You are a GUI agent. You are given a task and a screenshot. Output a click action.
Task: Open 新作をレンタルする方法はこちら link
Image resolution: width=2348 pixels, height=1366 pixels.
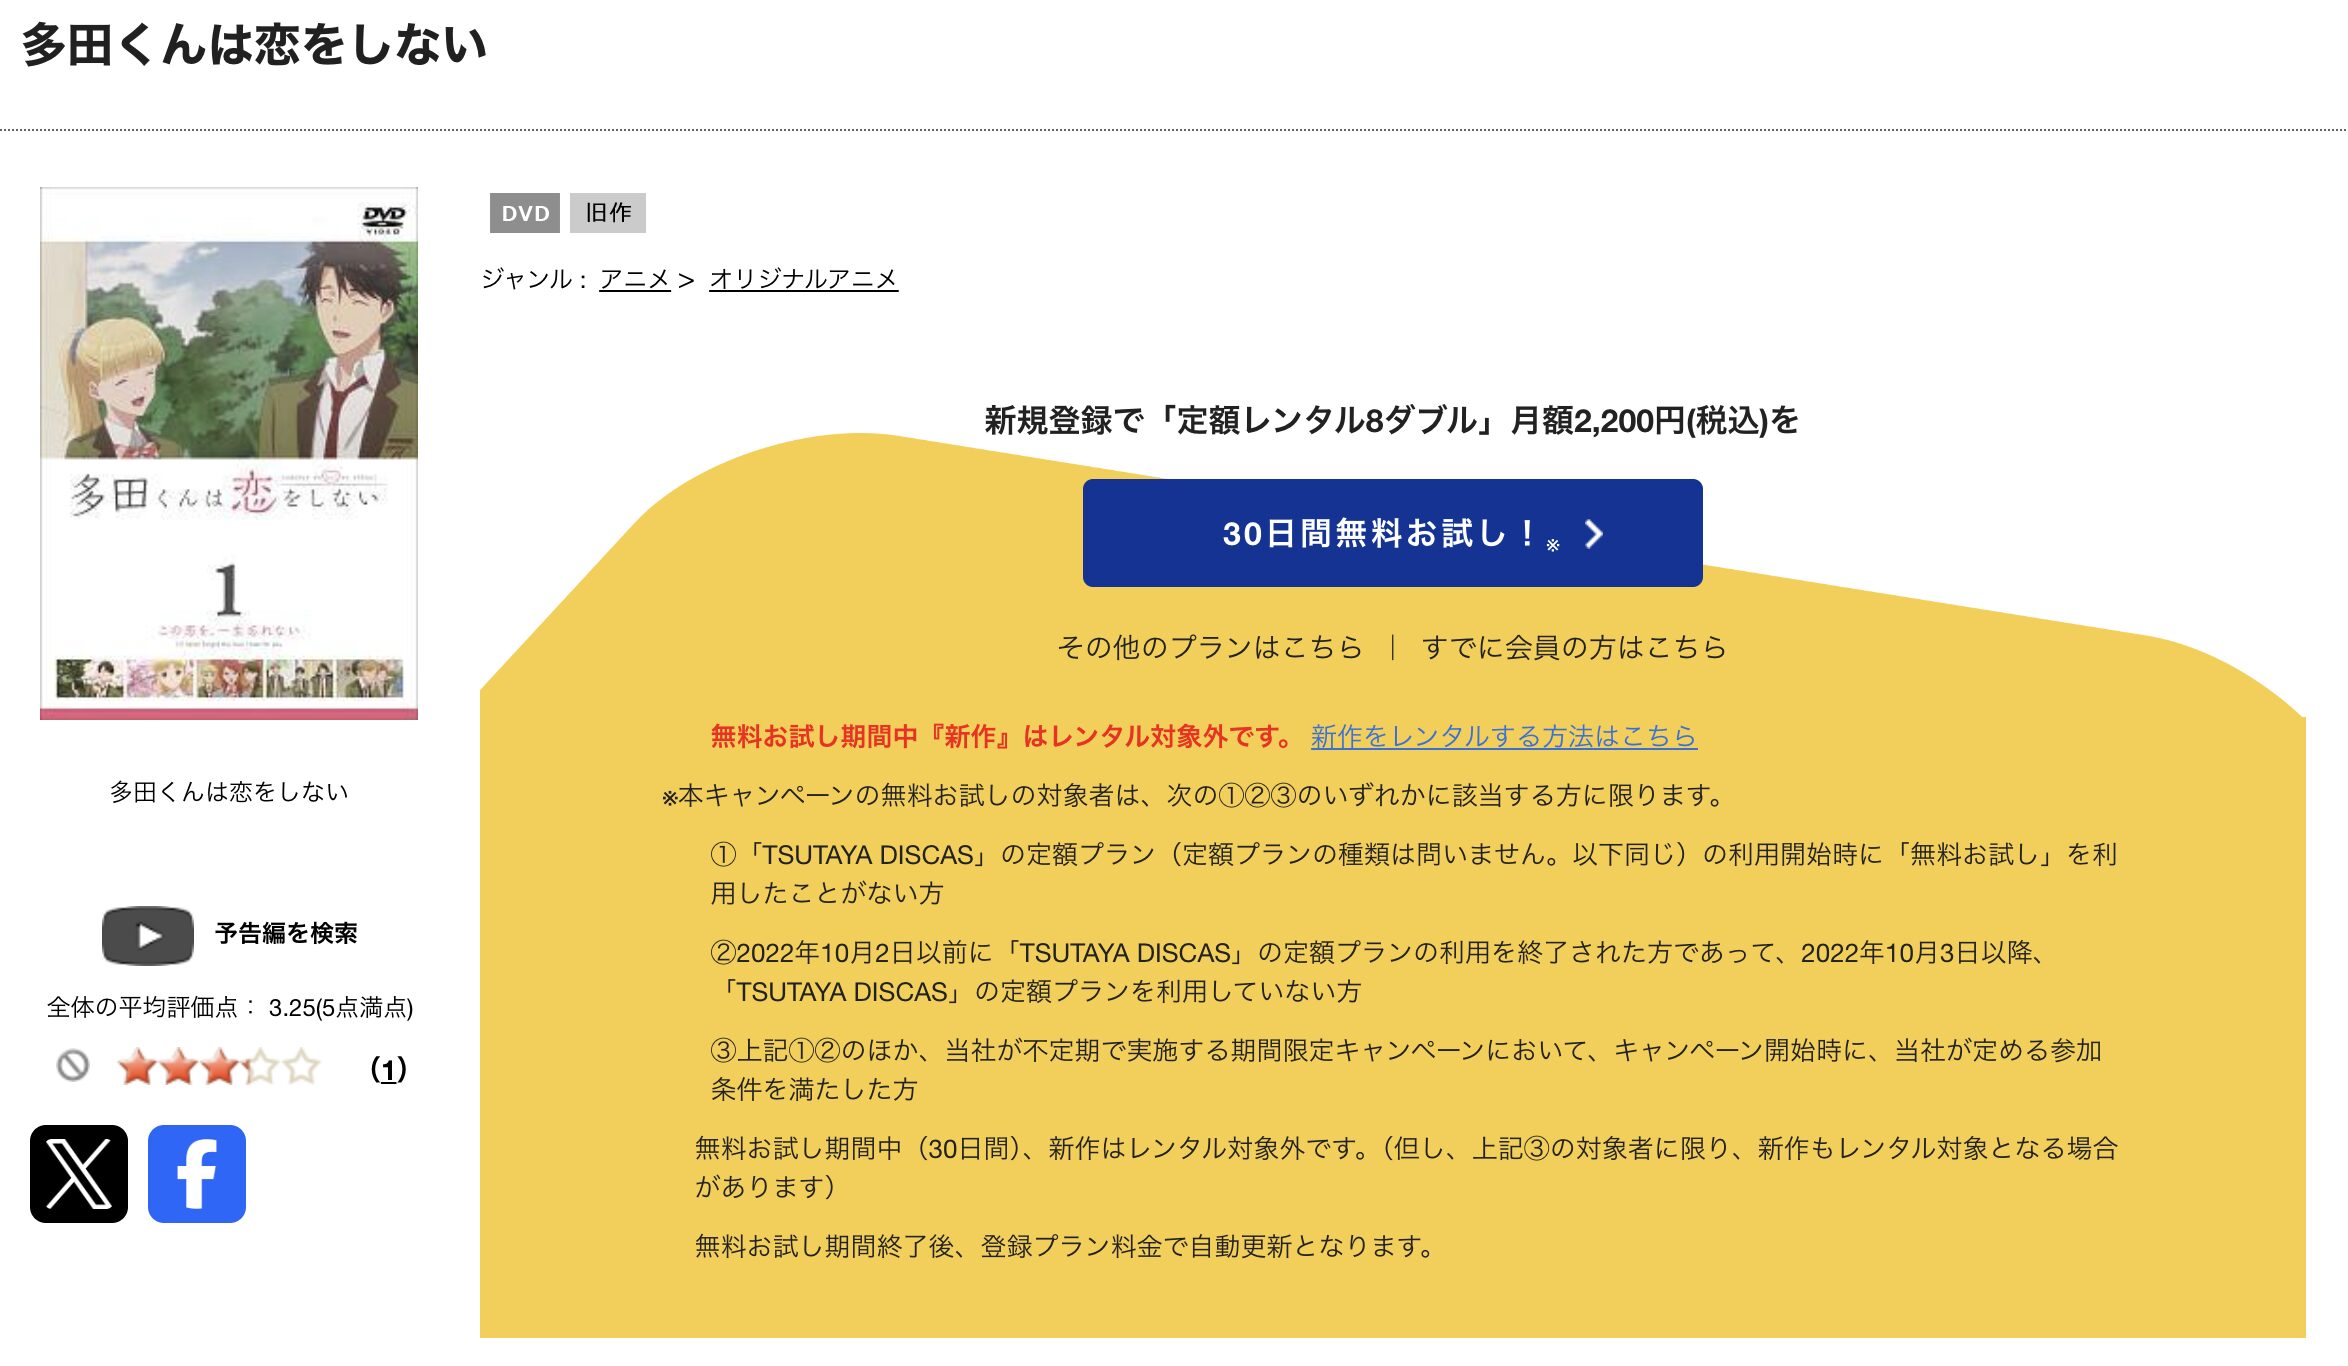pyautogui.click(x=1504, y=737)
